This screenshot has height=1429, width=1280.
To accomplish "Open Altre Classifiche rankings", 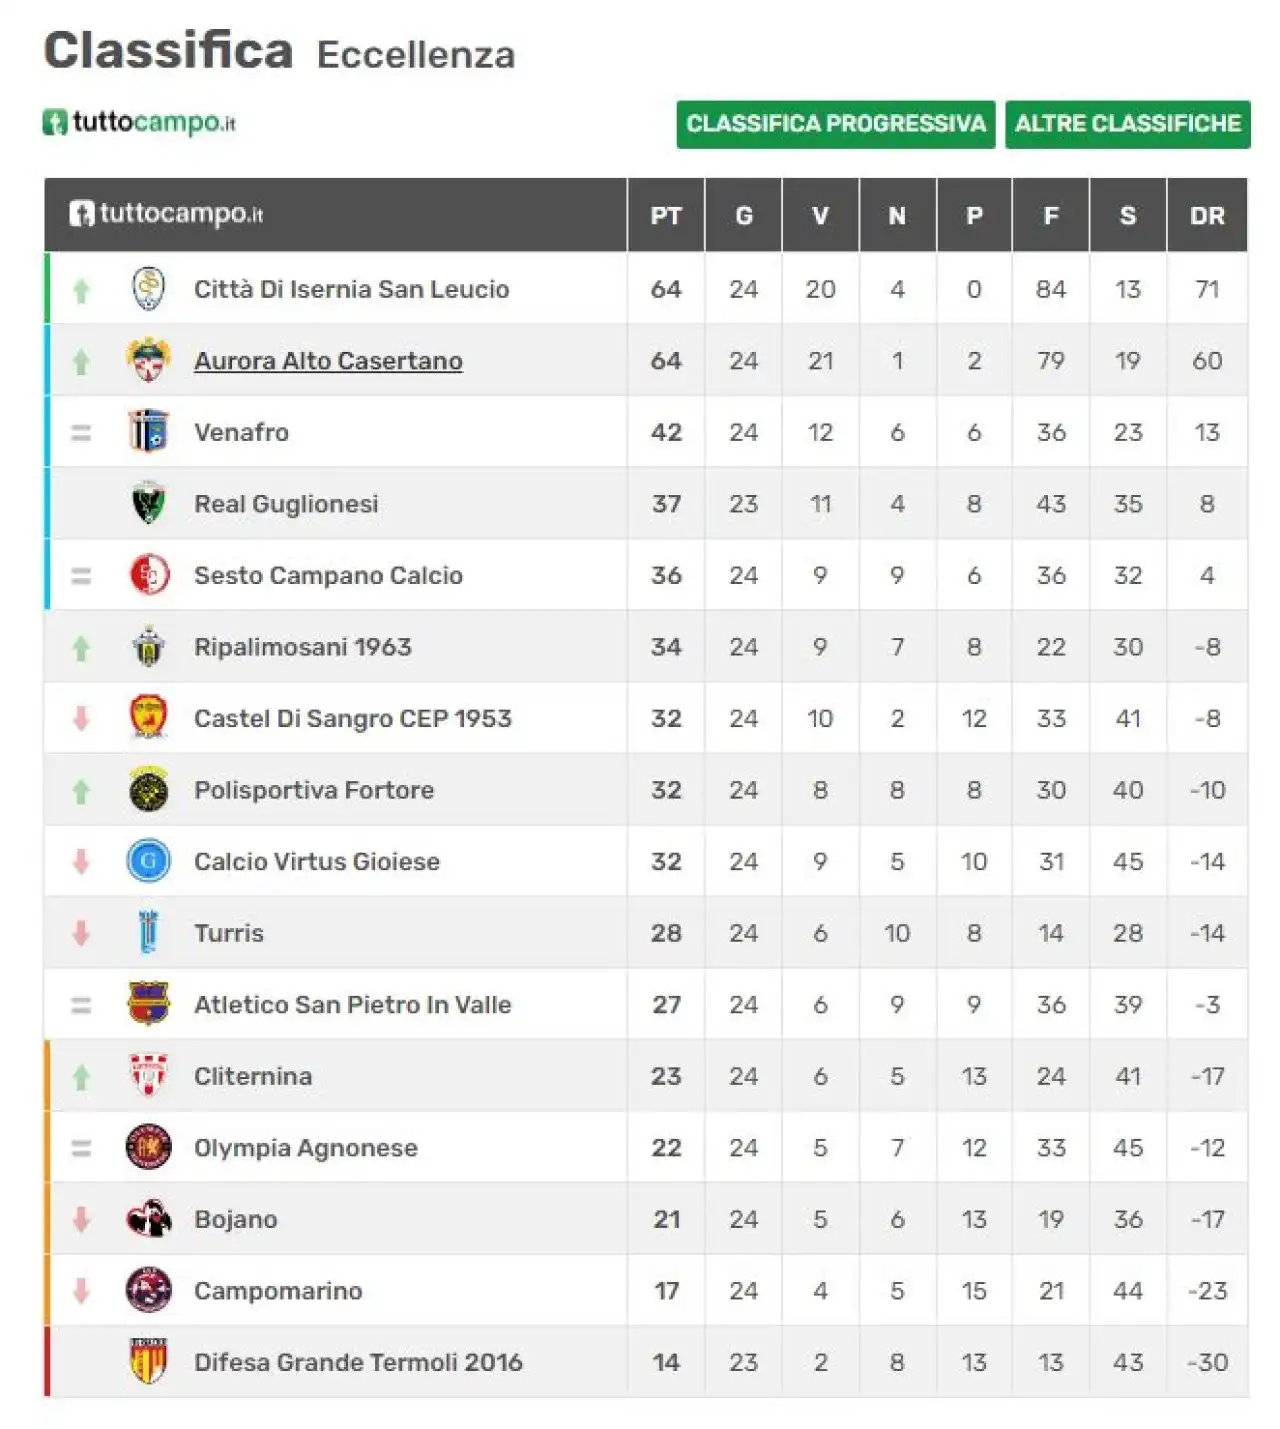I will click(1128, 124).
